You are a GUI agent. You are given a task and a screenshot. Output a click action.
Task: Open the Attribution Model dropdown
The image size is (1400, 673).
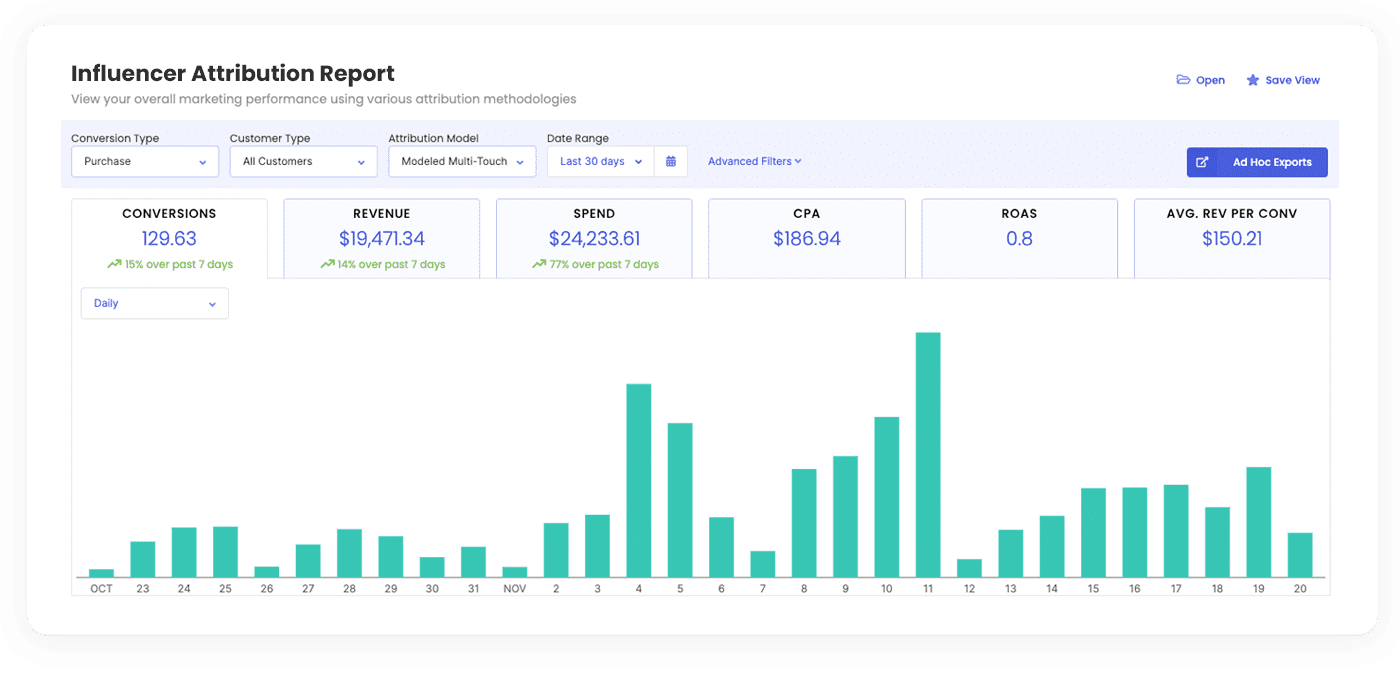461,161
